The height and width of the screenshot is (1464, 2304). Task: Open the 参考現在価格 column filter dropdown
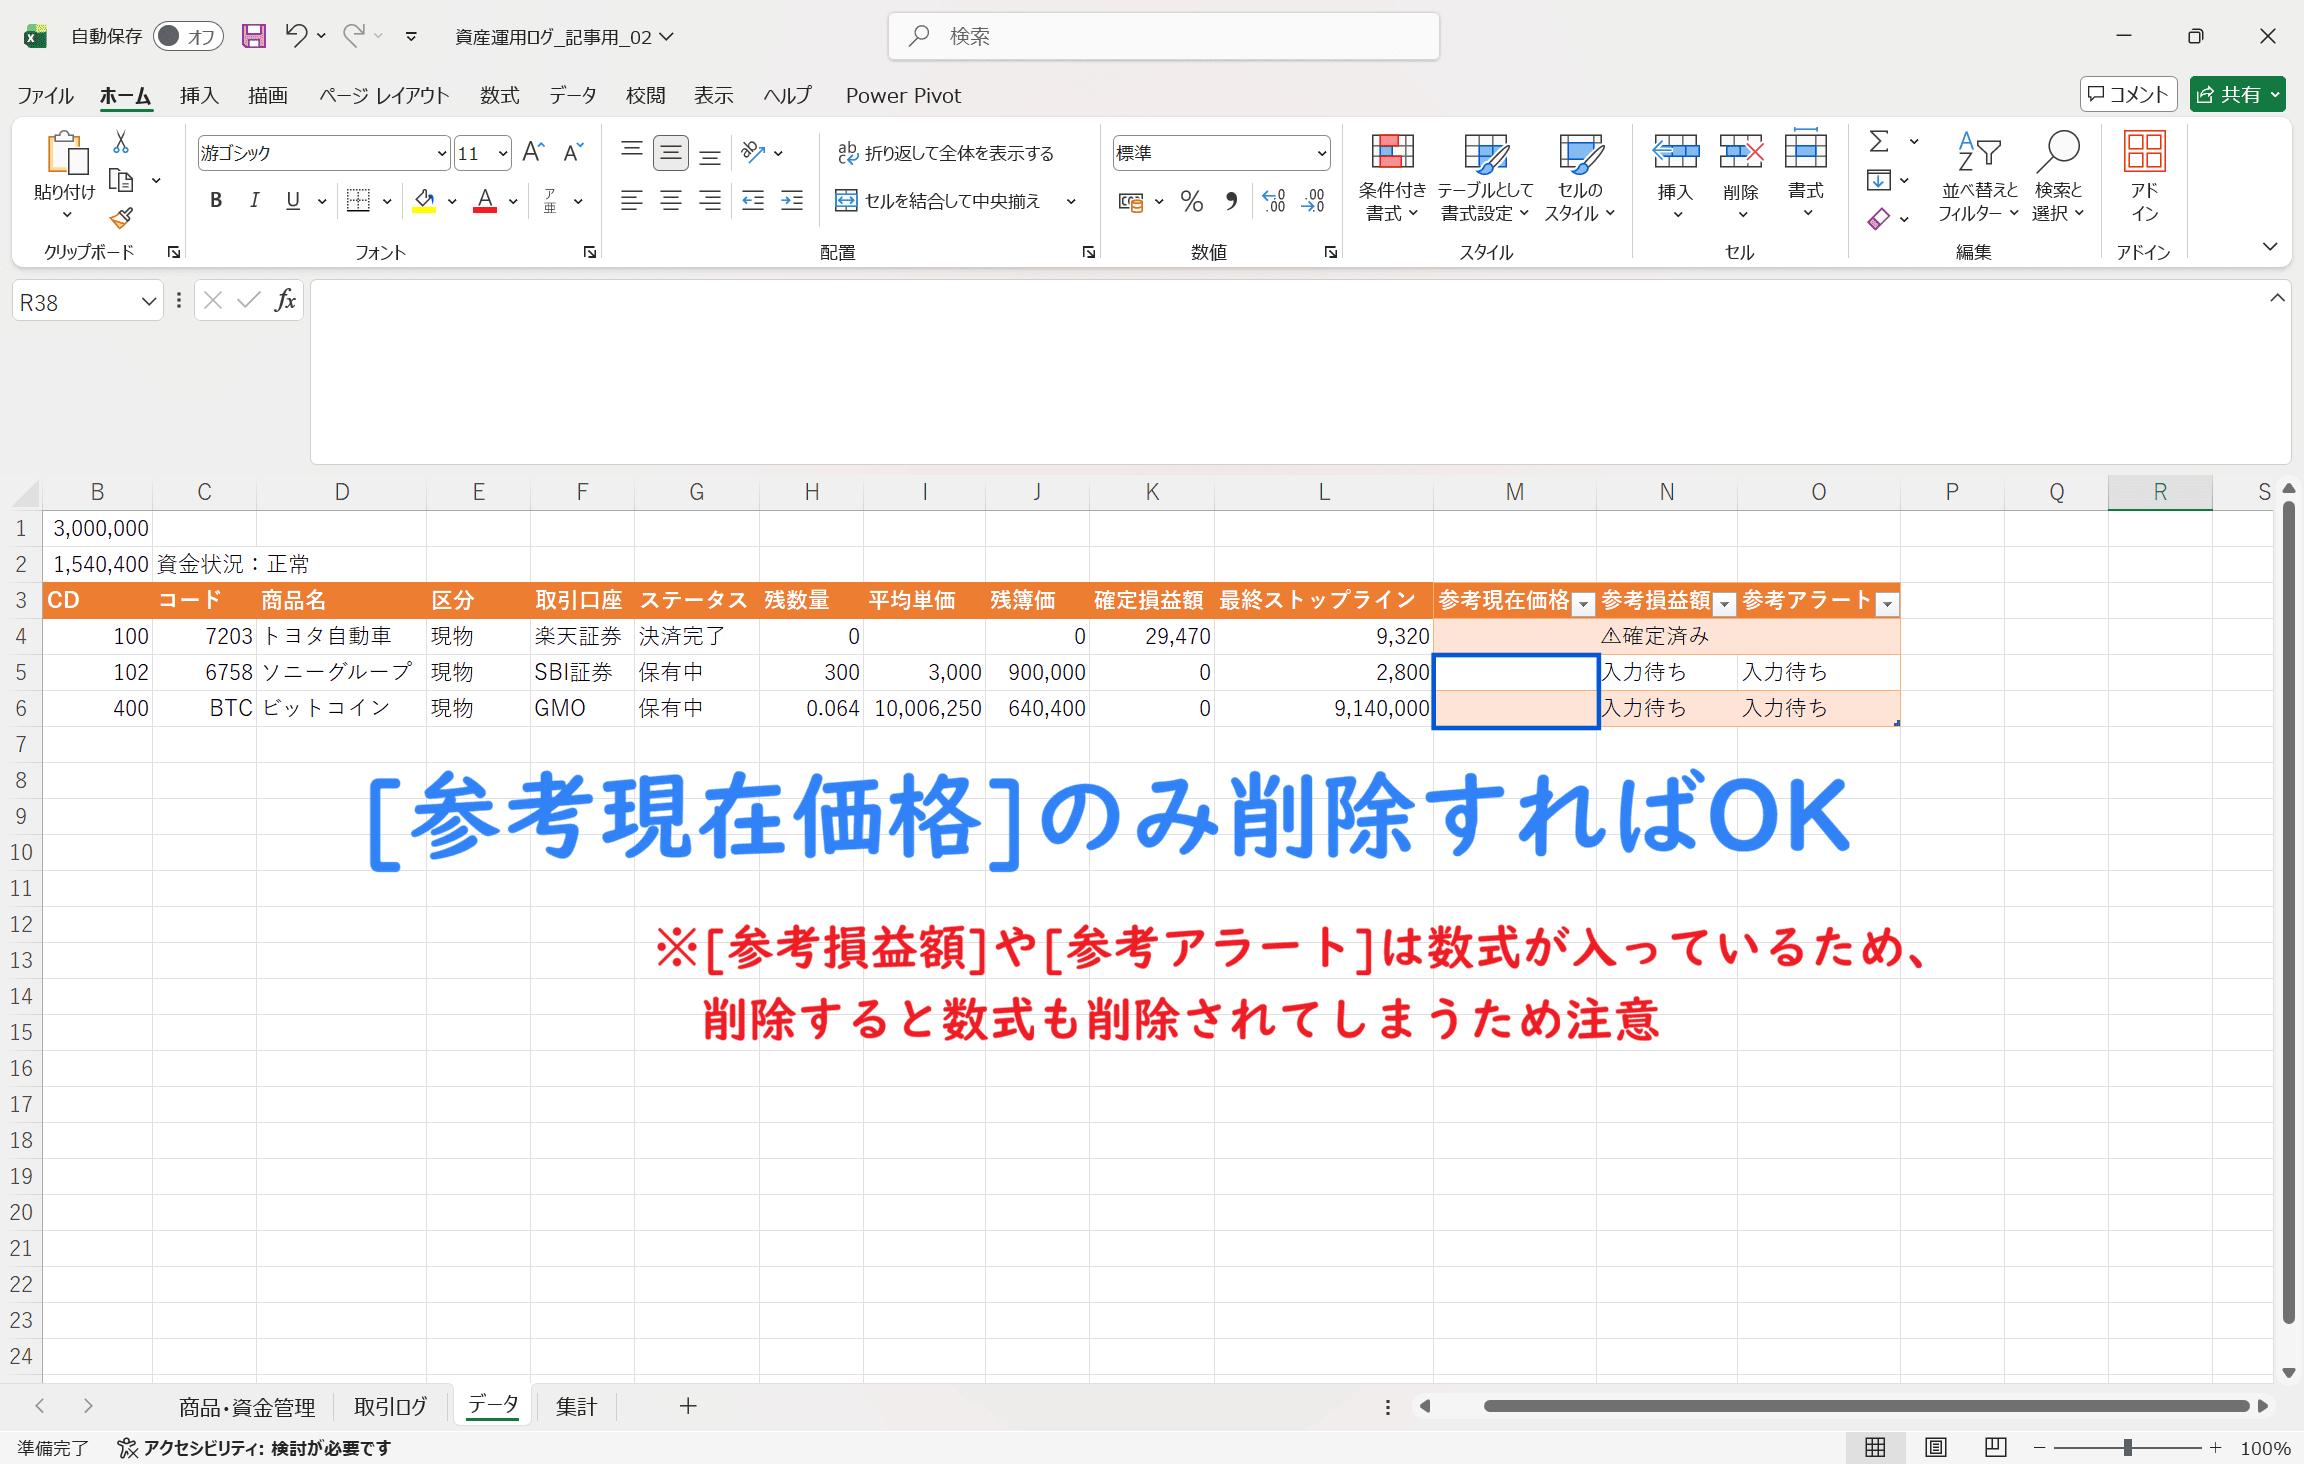(x=1583, y=603)
